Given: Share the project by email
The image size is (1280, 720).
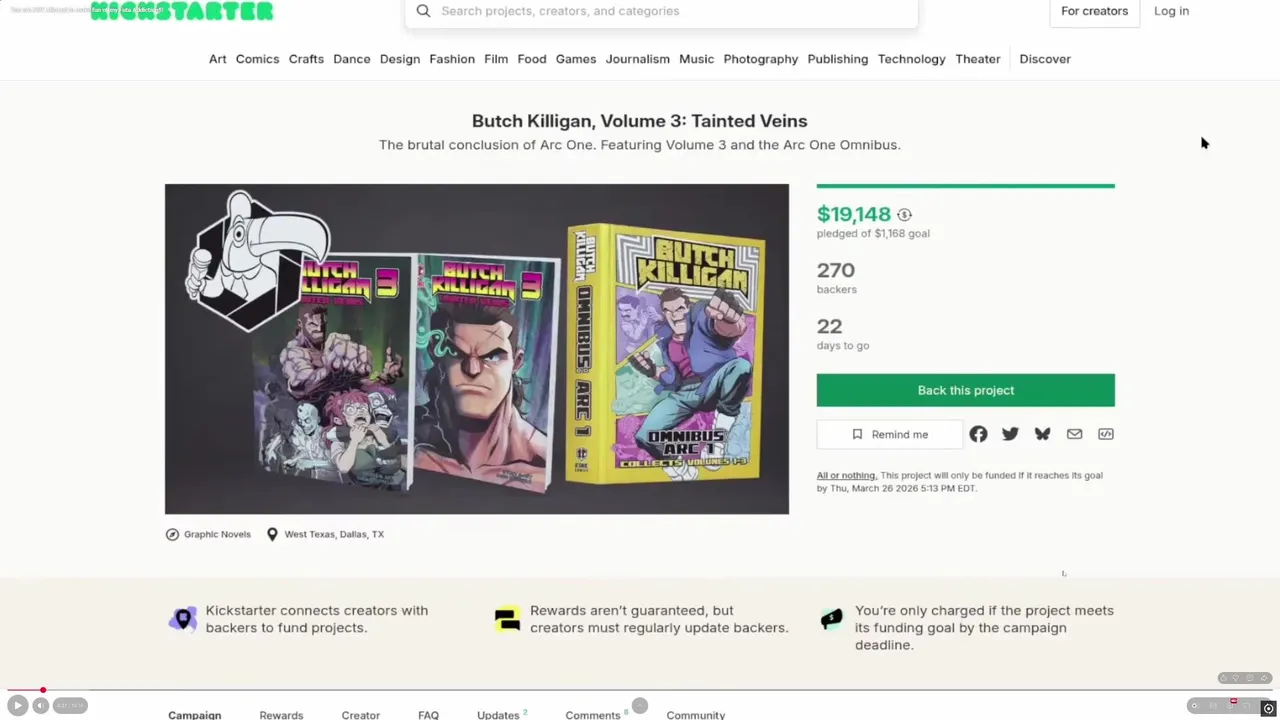Looking at the screenshot, I should point(1074,434).
